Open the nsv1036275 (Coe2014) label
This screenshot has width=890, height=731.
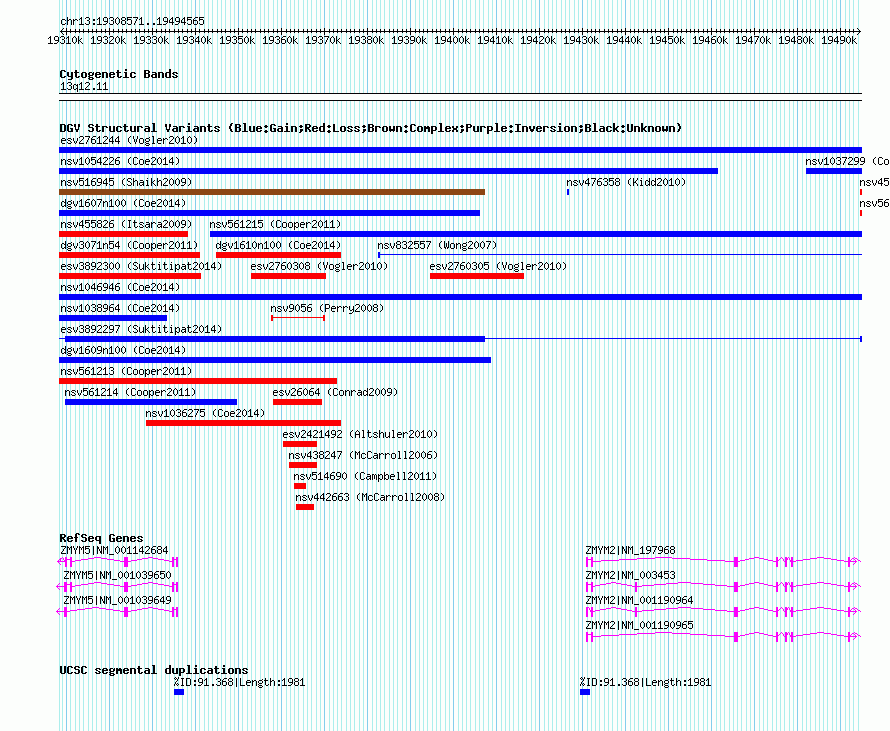(x=205, y=413)
